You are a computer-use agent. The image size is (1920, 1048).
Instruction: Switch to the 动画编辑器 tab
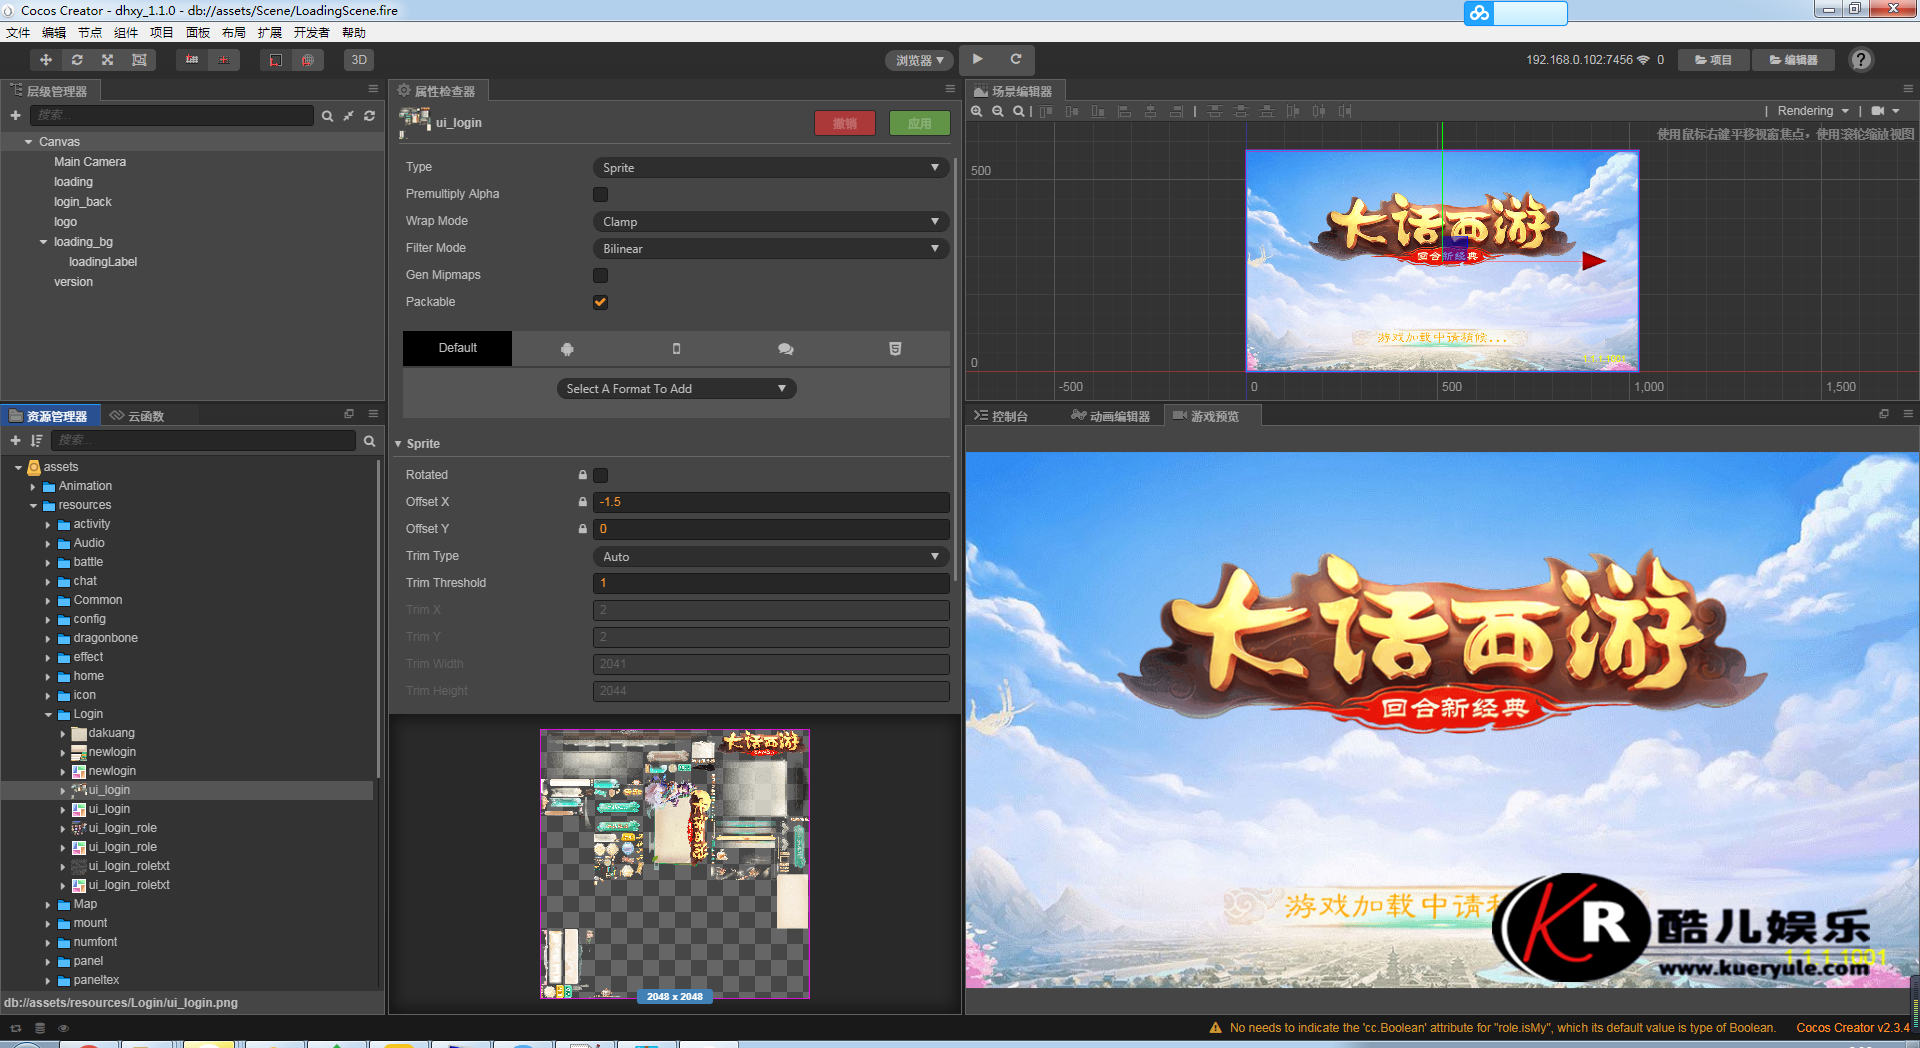tap(1111, 416)
